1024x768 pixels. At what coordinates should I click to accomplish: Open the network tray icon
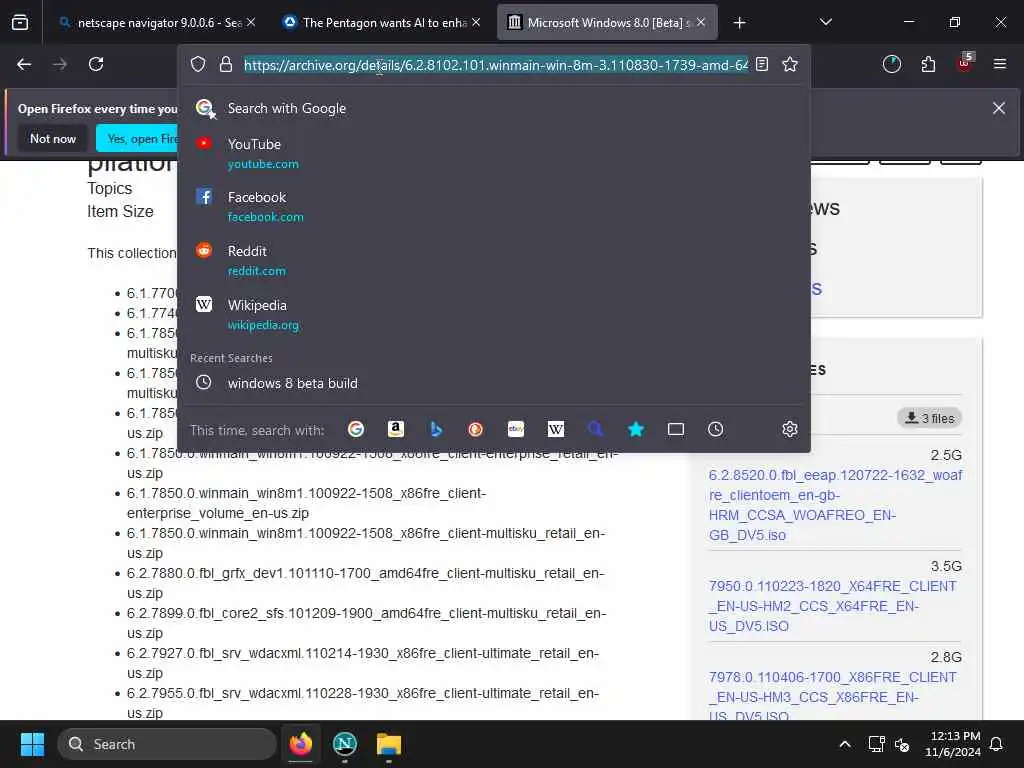[876, 744]
